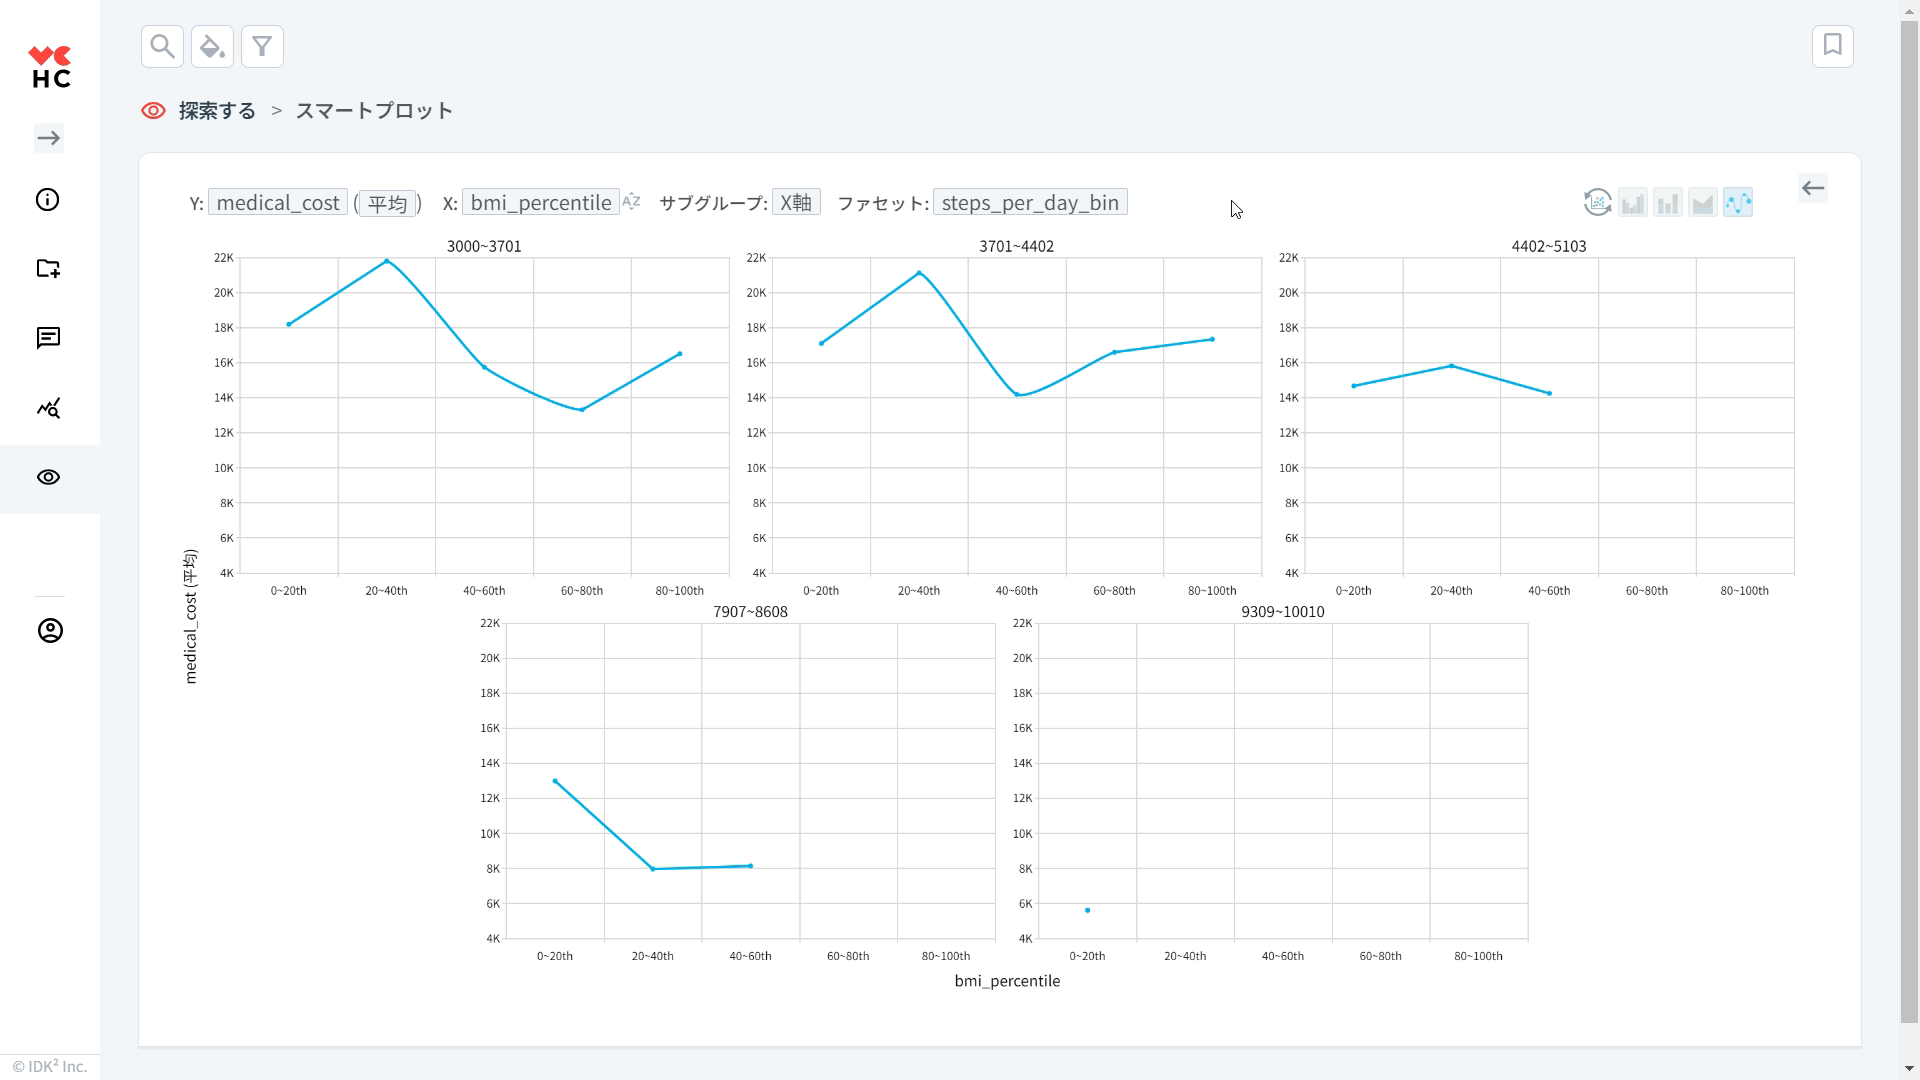Open the Y variable medical_cost selector
Viewport: 1920px width, 1080px height.
tap(278, 203)
